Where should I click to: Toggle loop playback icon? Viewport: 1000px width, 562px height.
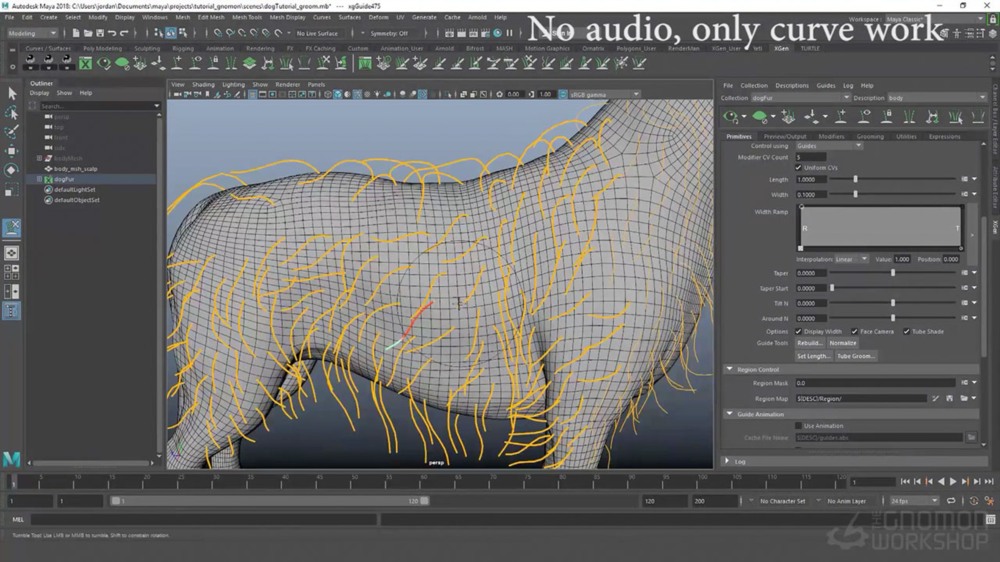point(951,501)
